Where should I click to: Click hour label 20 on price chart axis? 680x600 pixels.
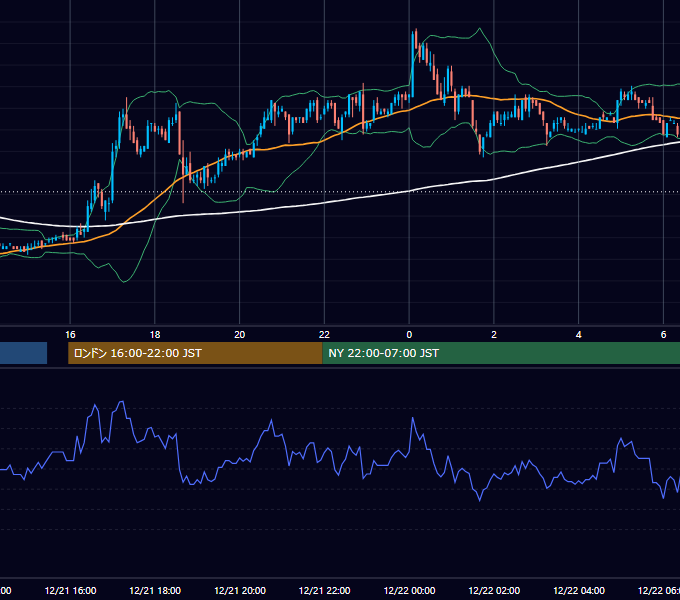[239, 335]
